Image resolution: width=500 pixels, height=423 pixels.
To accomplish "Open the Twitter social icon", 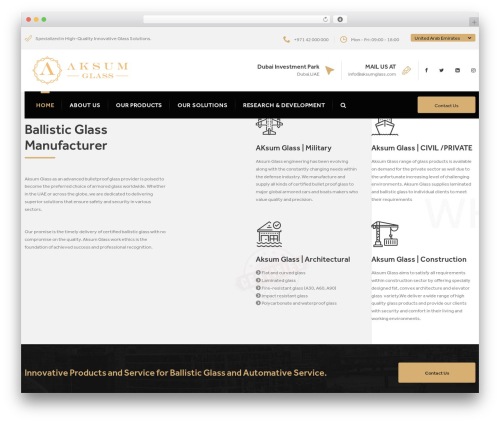I will 441,70.
